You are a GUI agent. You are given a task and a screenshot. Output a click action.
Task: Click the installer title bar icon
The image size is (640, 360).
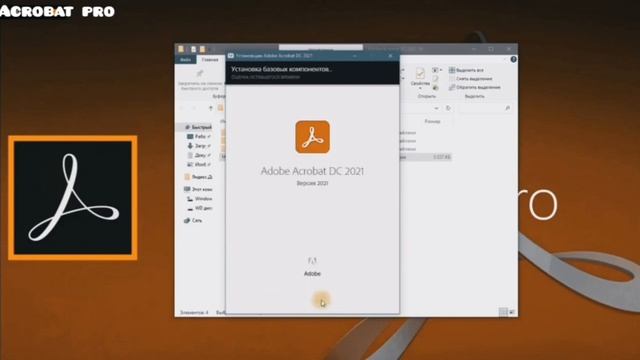tap(231, 56)
